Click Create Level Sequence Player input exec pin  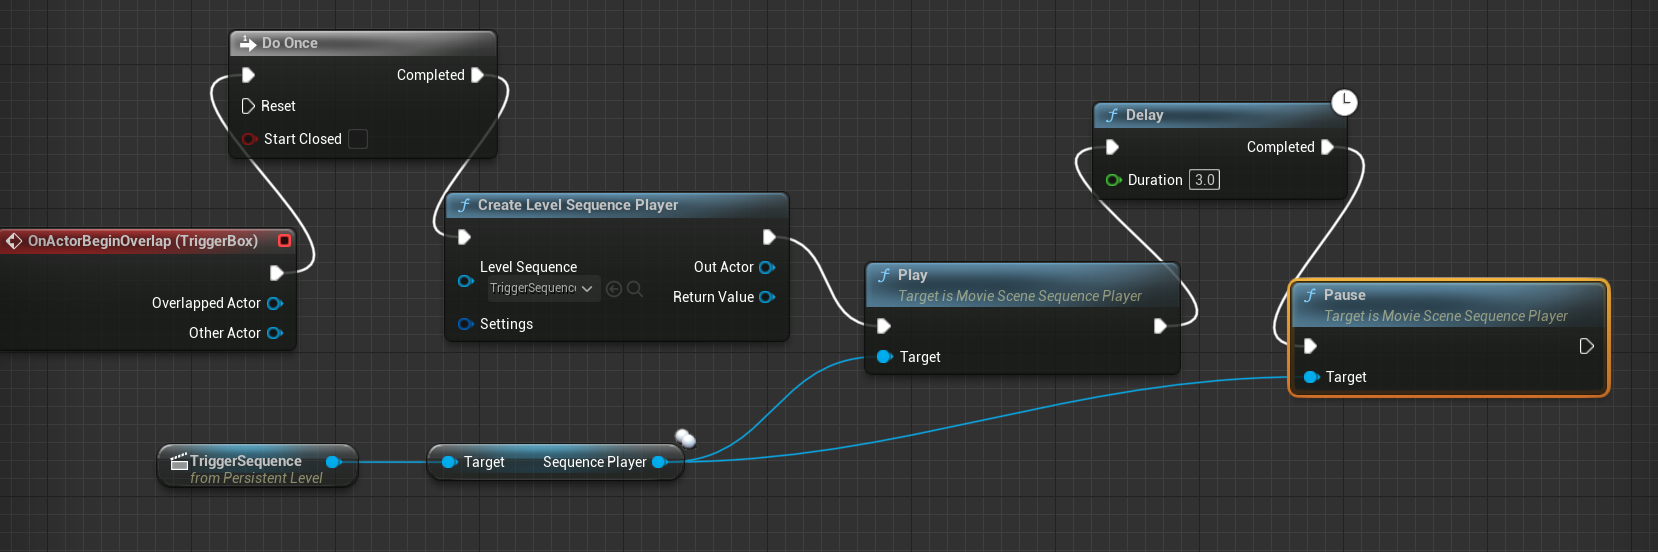click(464, 237)
